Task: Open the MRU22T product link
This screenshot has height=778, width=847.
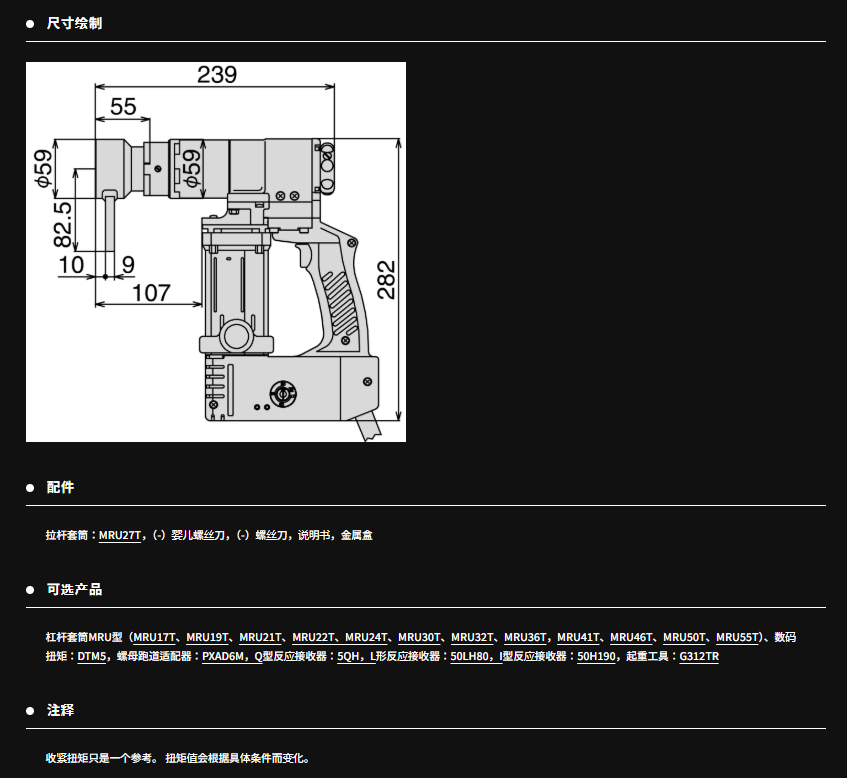Action: (x=314, y=637)
